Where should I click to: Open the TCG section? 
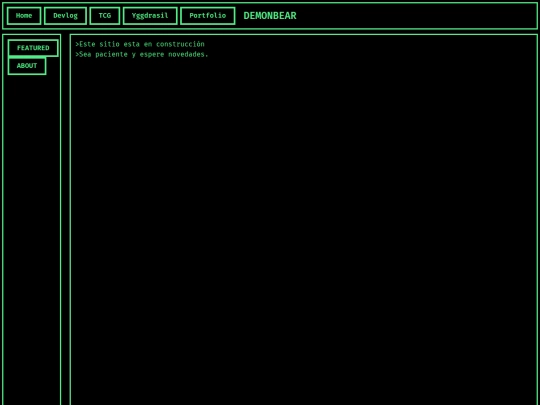tap(105, 16)
